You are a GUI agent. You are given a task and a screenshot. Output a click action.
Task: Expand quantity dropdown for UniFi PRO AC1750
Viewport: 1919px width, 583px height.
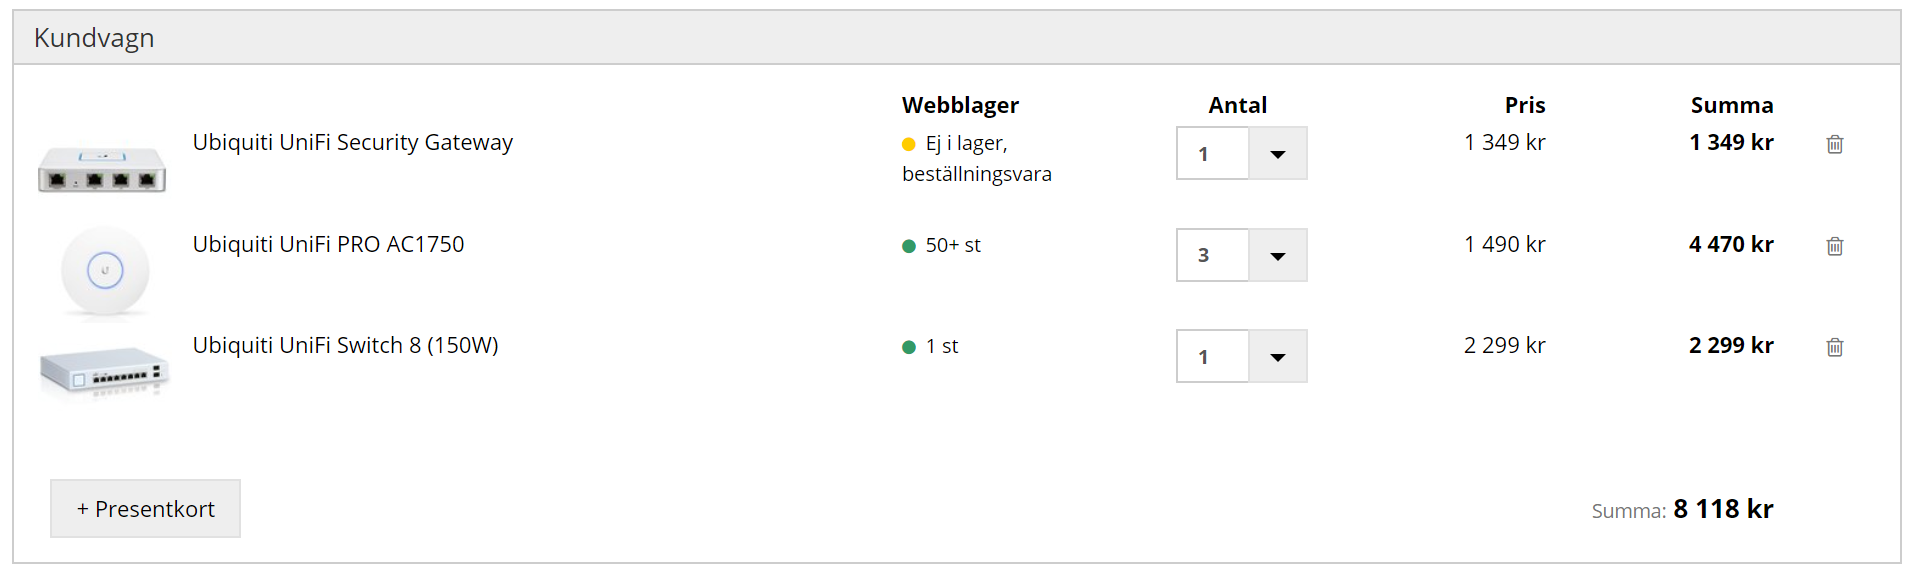click(1277, 256)
